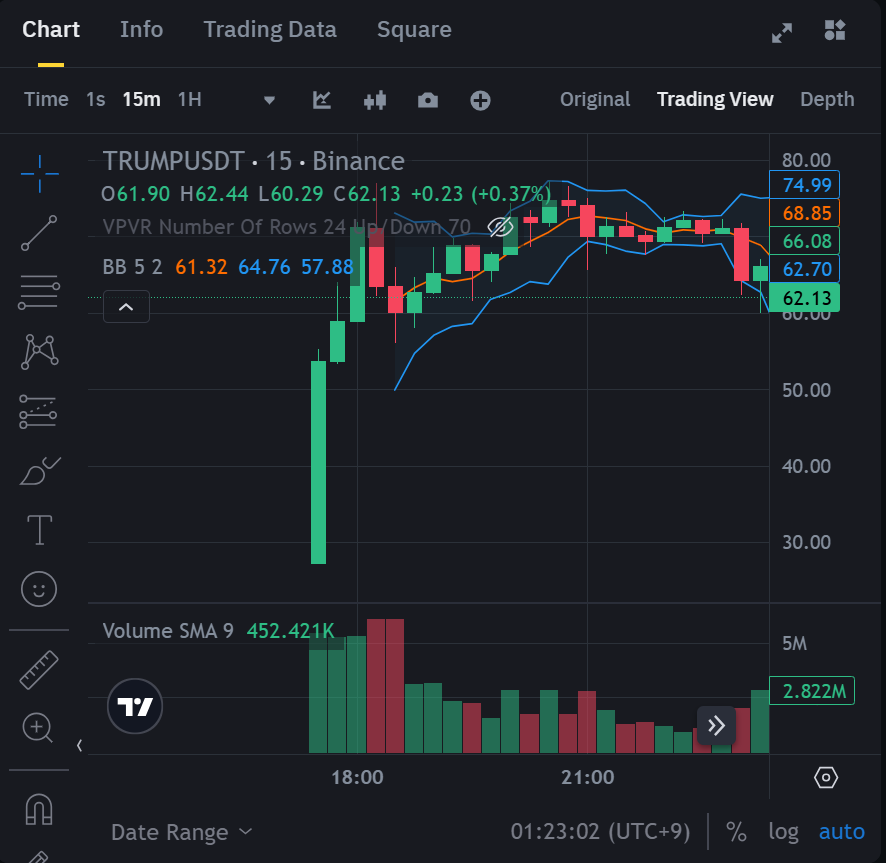
Task: Toggle auto scale mode
Action: (x=841, y=832)
